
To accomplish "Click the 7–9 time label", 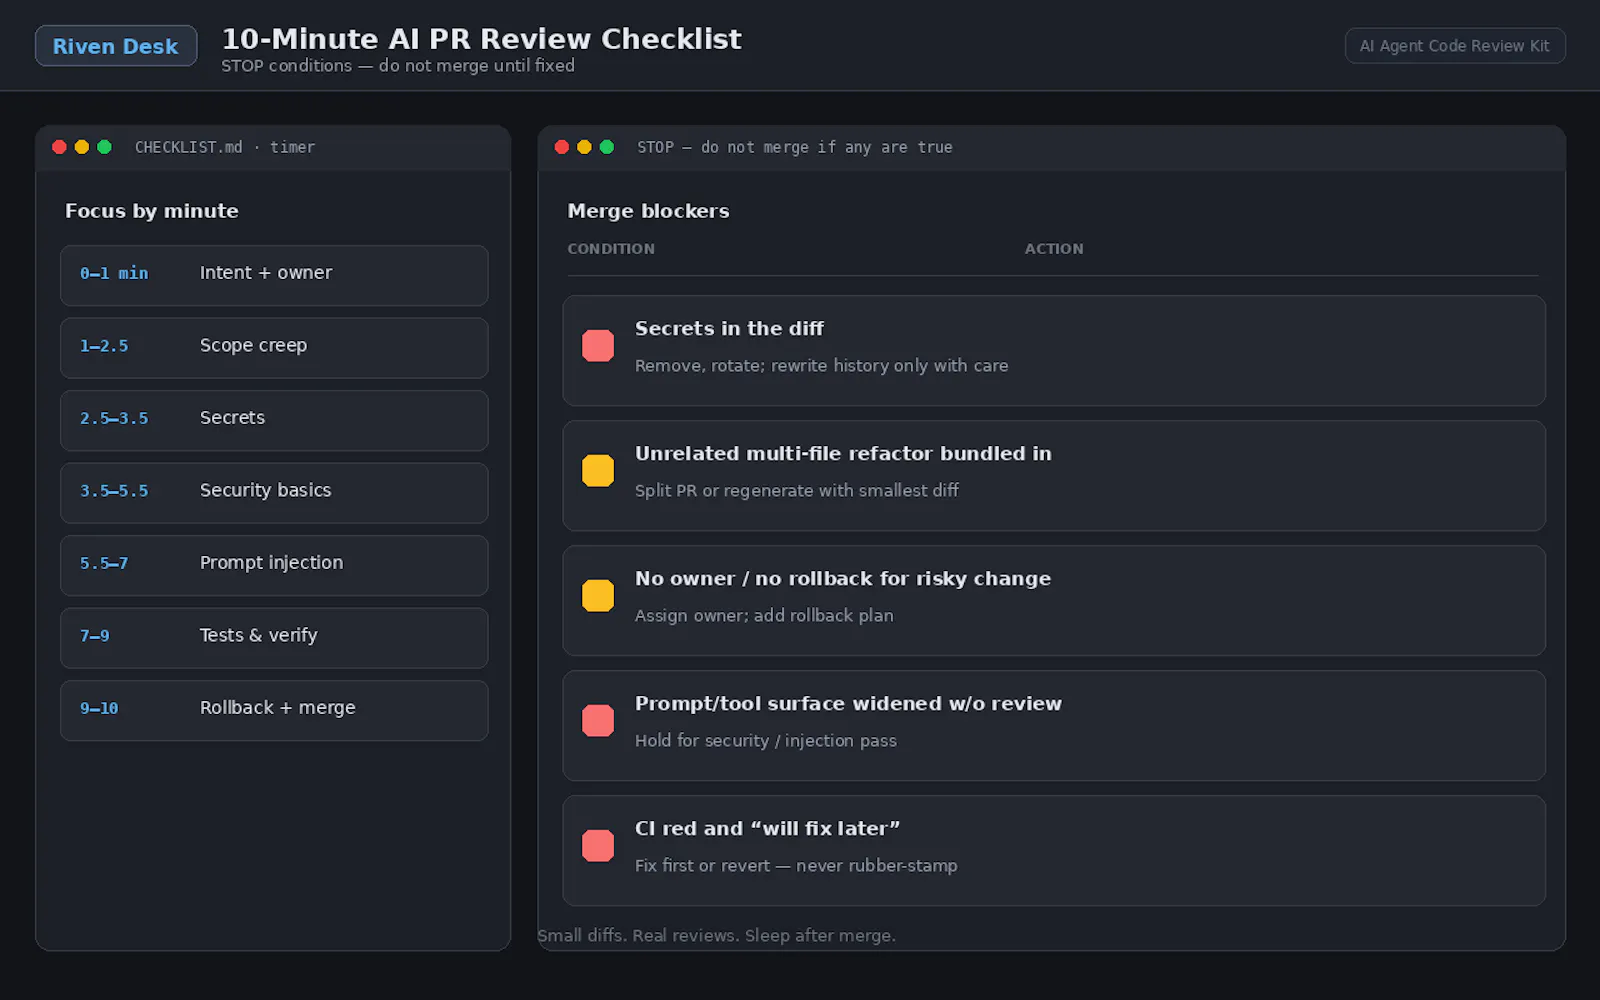I will pos(95,636).
